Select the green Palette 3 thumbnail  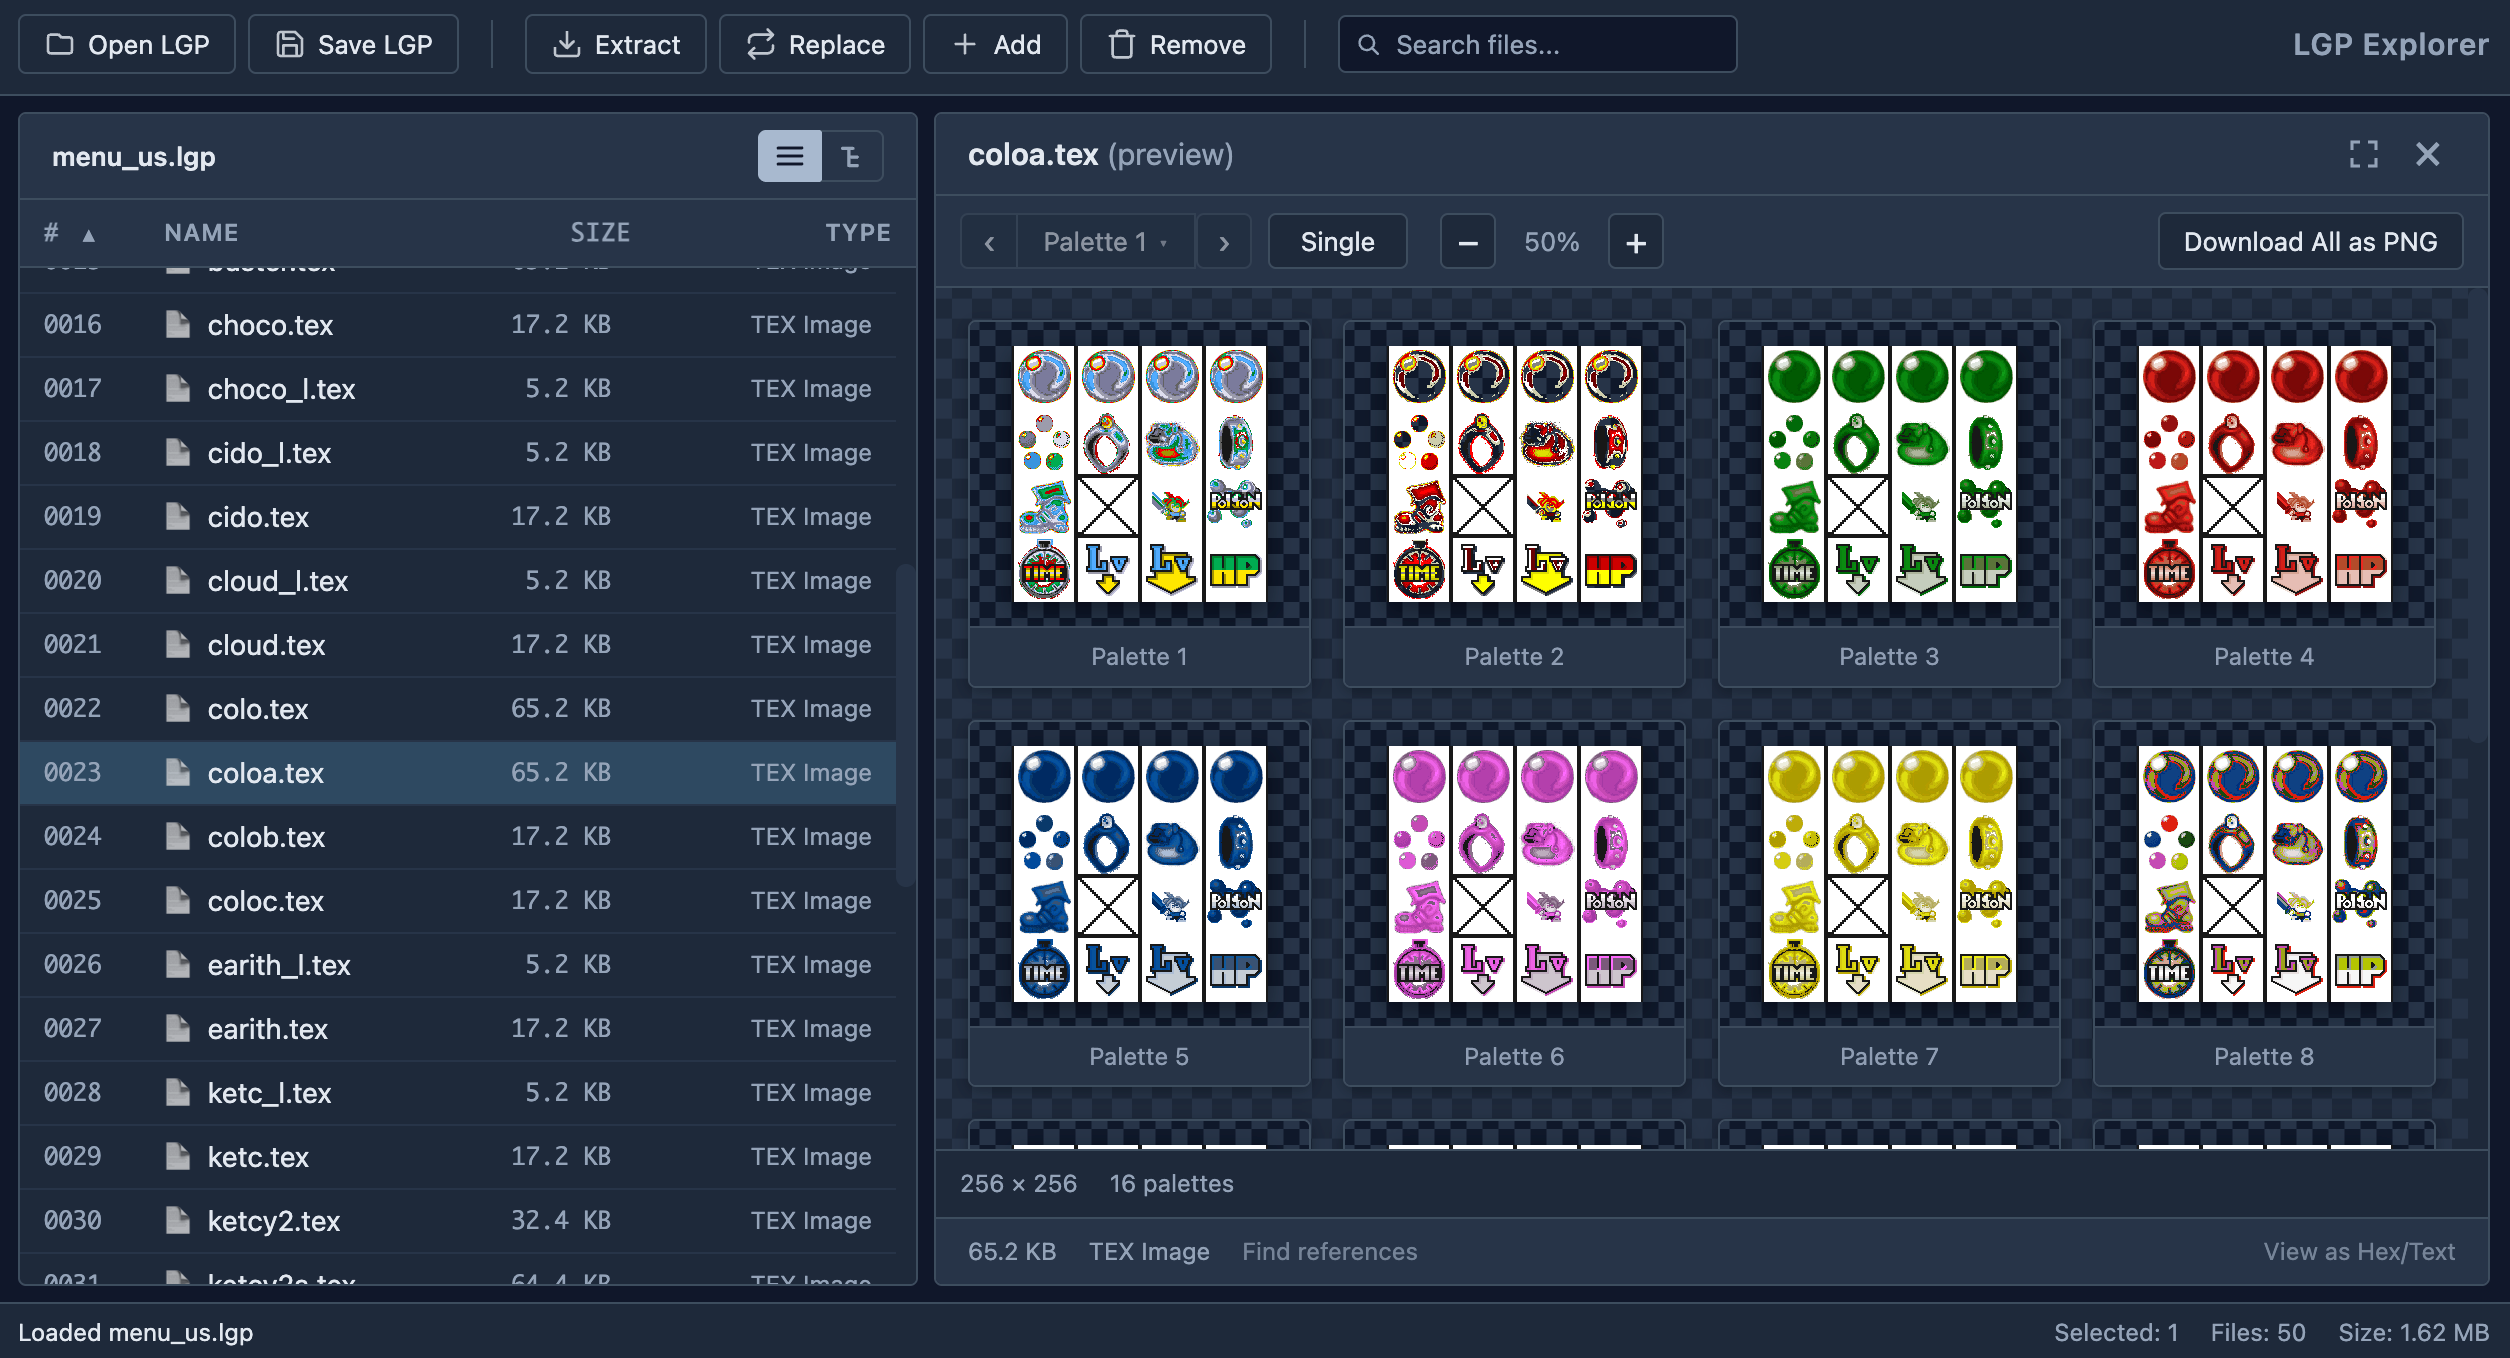coord(1889,504)
